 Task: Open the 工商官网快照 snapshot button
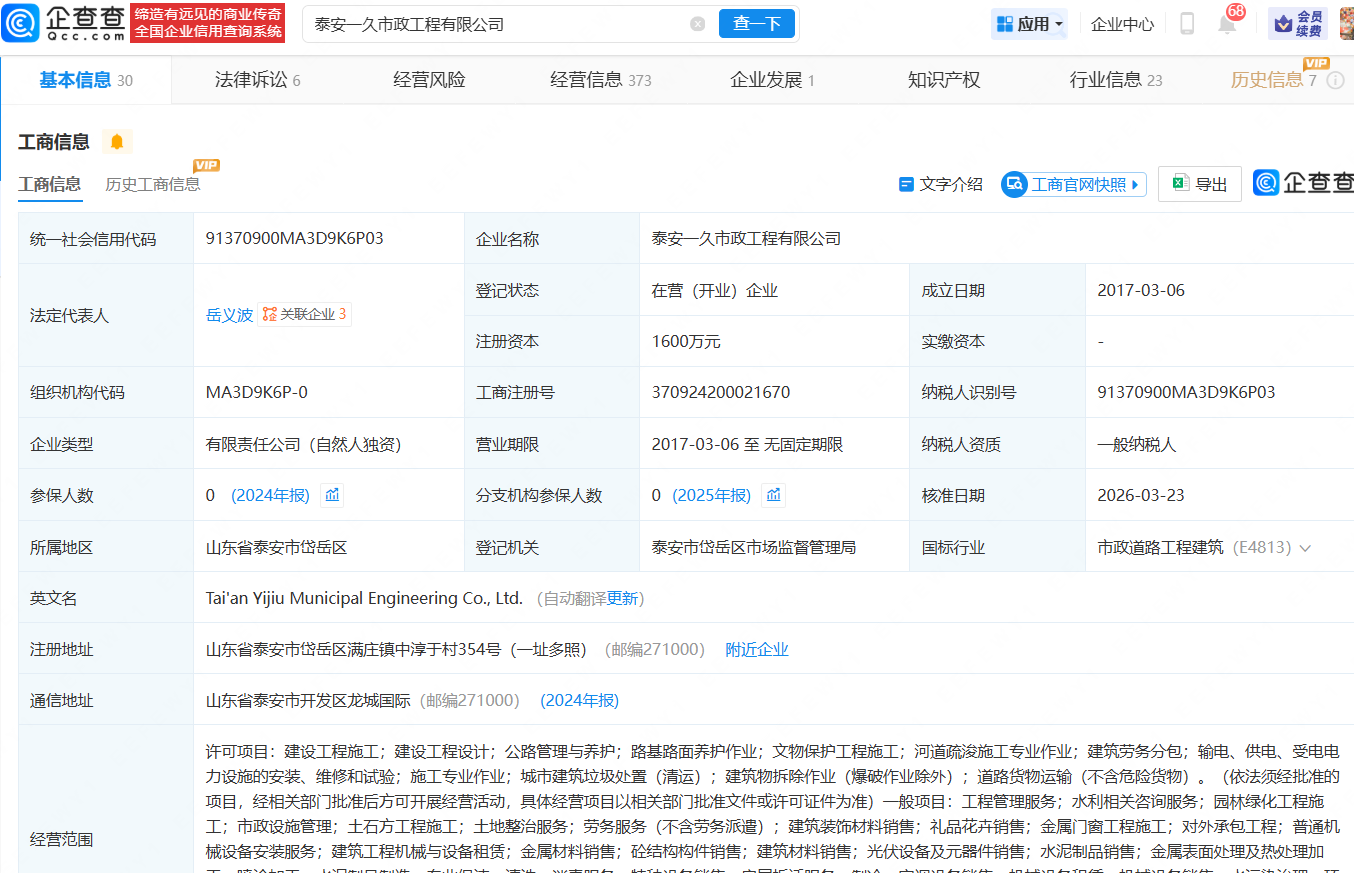click(x=1074, y=184)
